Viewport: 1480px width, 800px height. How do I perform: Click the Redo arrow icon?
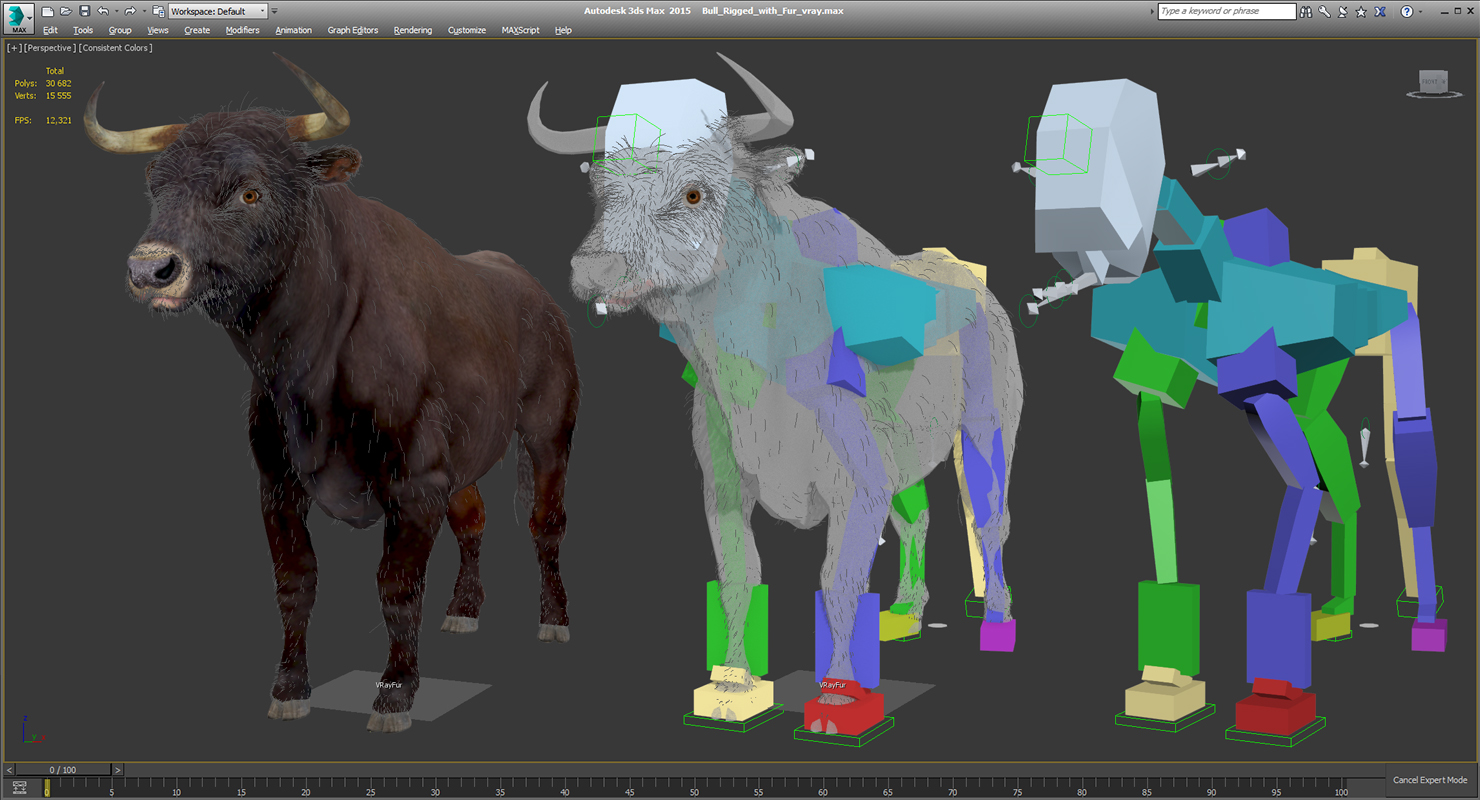[129, 11]
